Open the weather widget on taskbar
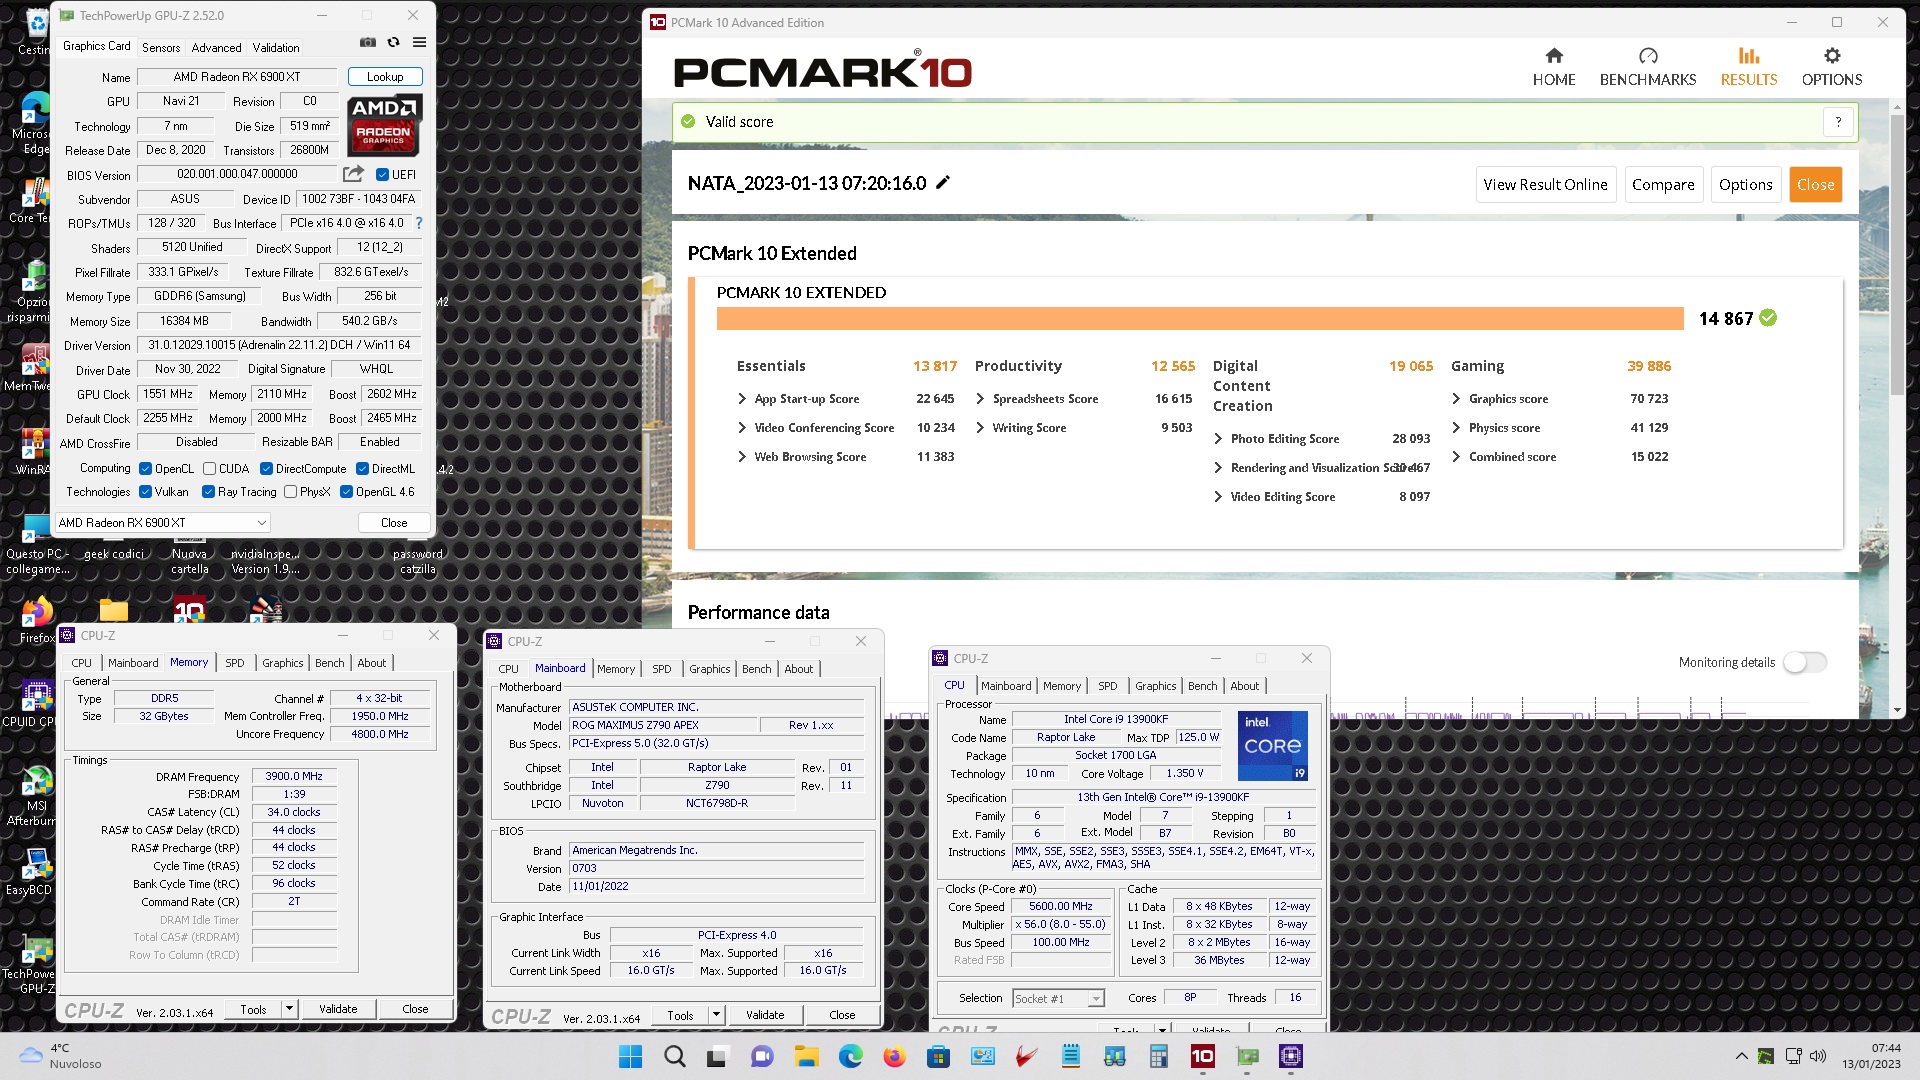This screenshot has height=1080, width=1920. click(62, 1056)
